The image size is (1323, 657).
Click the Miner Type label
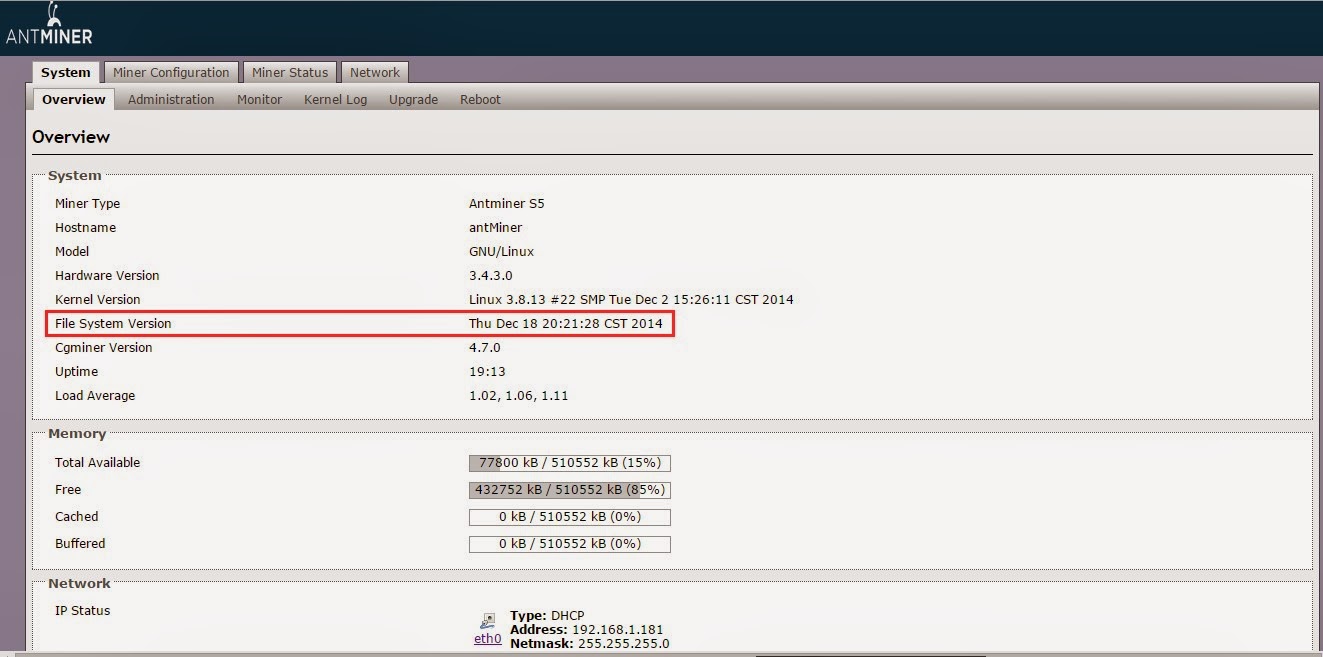[87, 203]
